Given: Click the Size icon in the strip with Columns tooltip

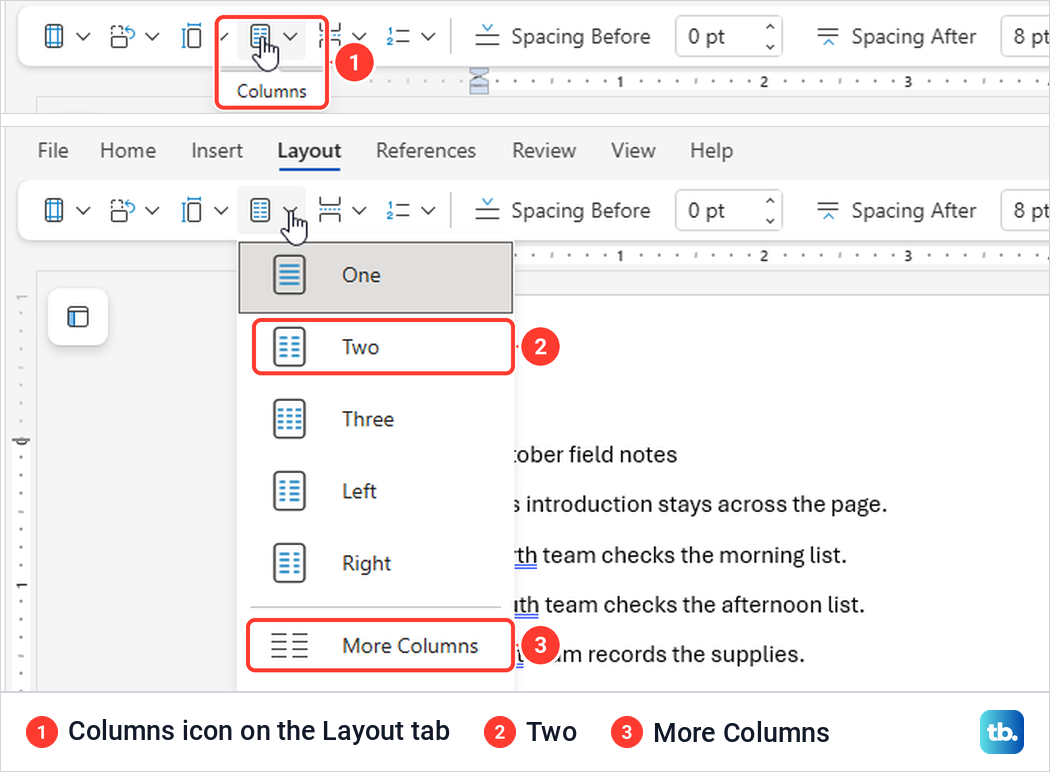Looking at the screenshot, I should pyautogui.click(x=192, y=36).
